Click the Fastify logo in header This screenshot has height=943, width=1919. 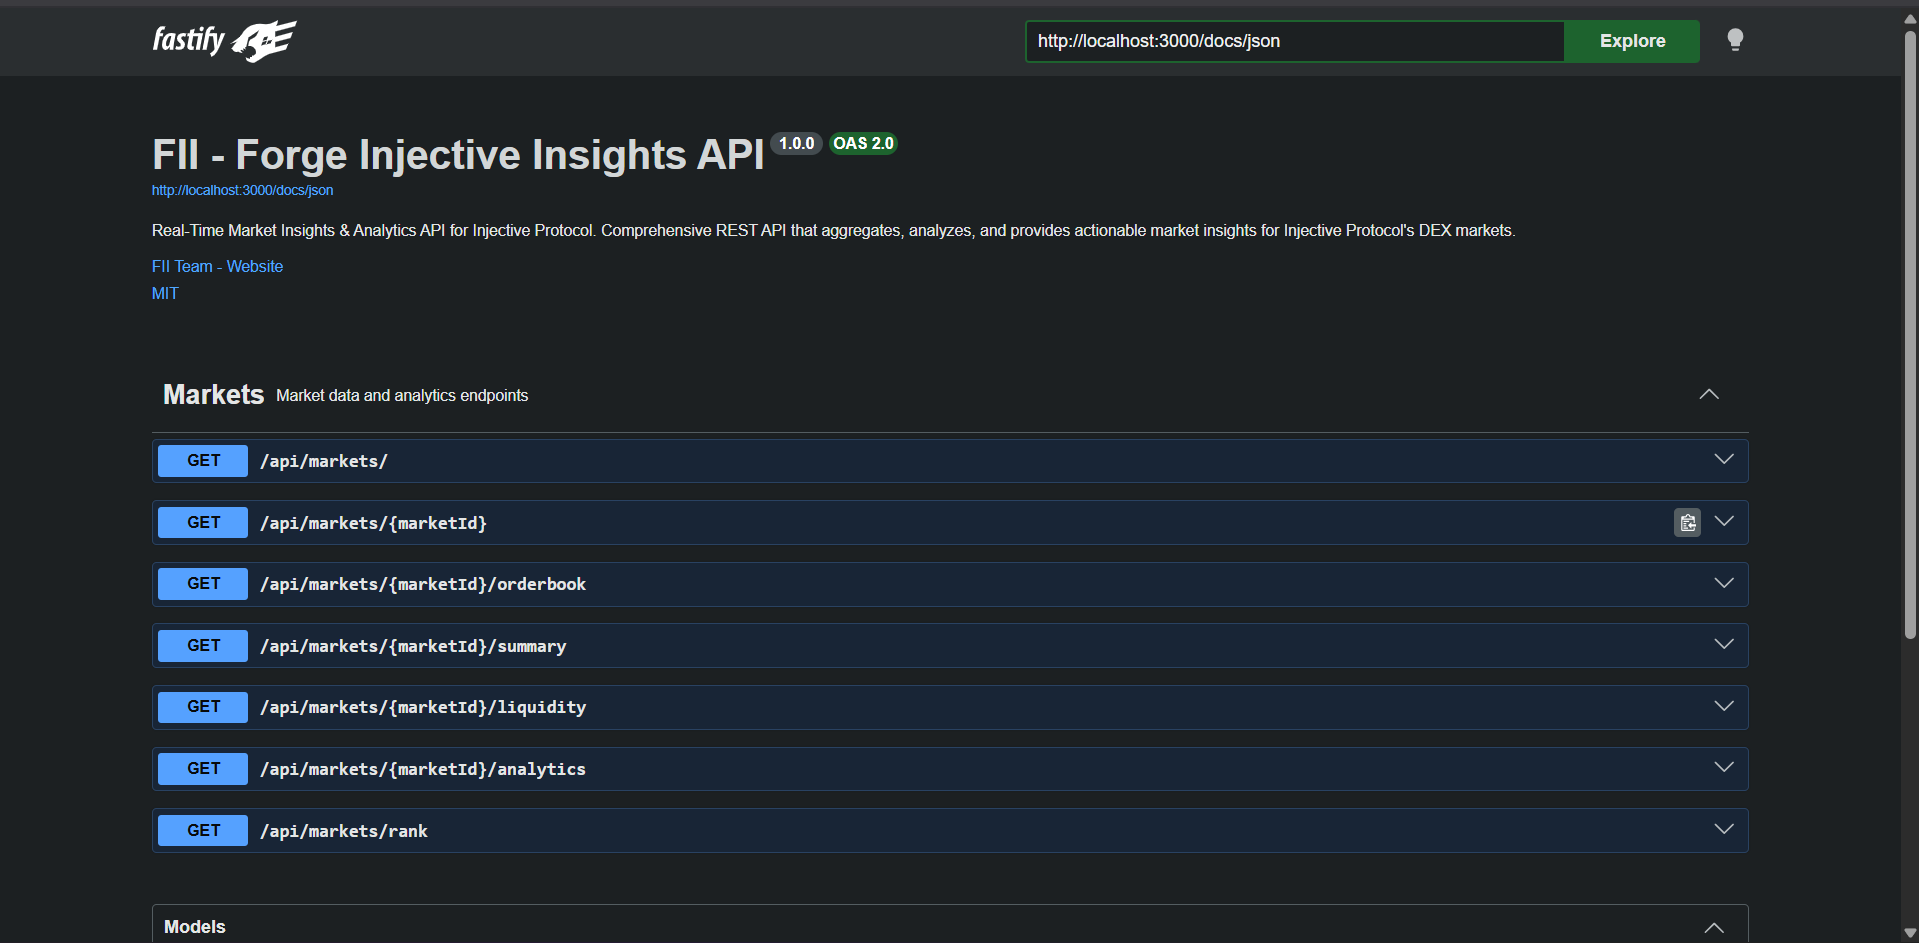[x=224, y=41]
